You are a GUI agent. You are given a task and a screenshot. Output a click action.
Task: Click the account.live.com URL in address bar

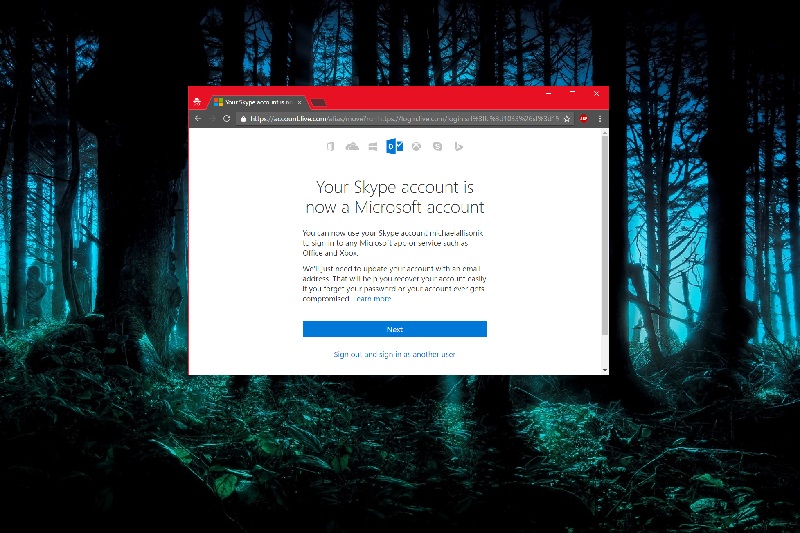pyautogui.click(x=405, y=118)
